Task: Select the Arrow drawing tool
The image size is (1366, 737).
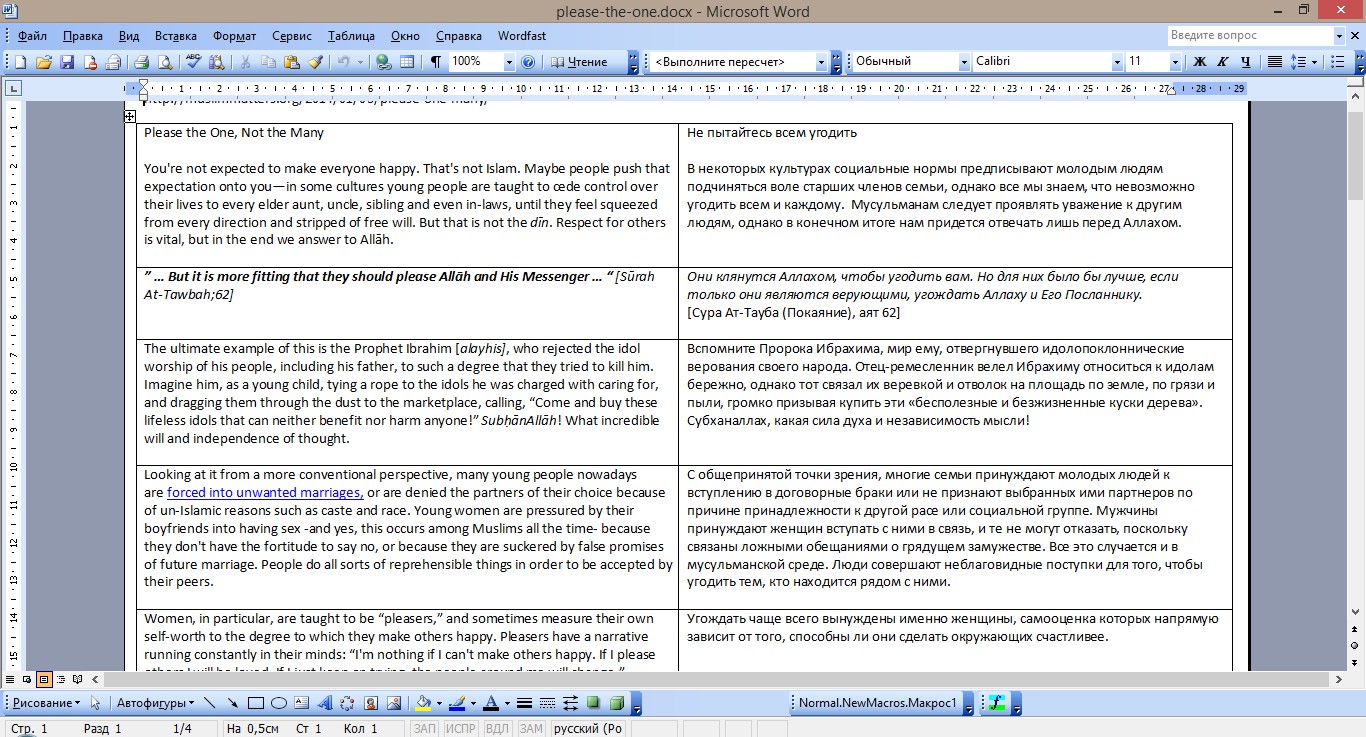Action: (x=233, y=703)
